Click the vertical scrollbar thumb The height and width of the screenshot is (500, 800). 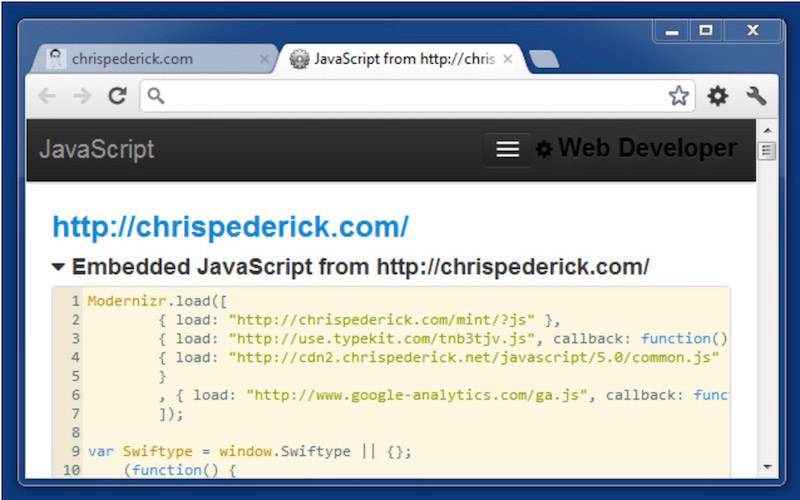click(767, 151)
